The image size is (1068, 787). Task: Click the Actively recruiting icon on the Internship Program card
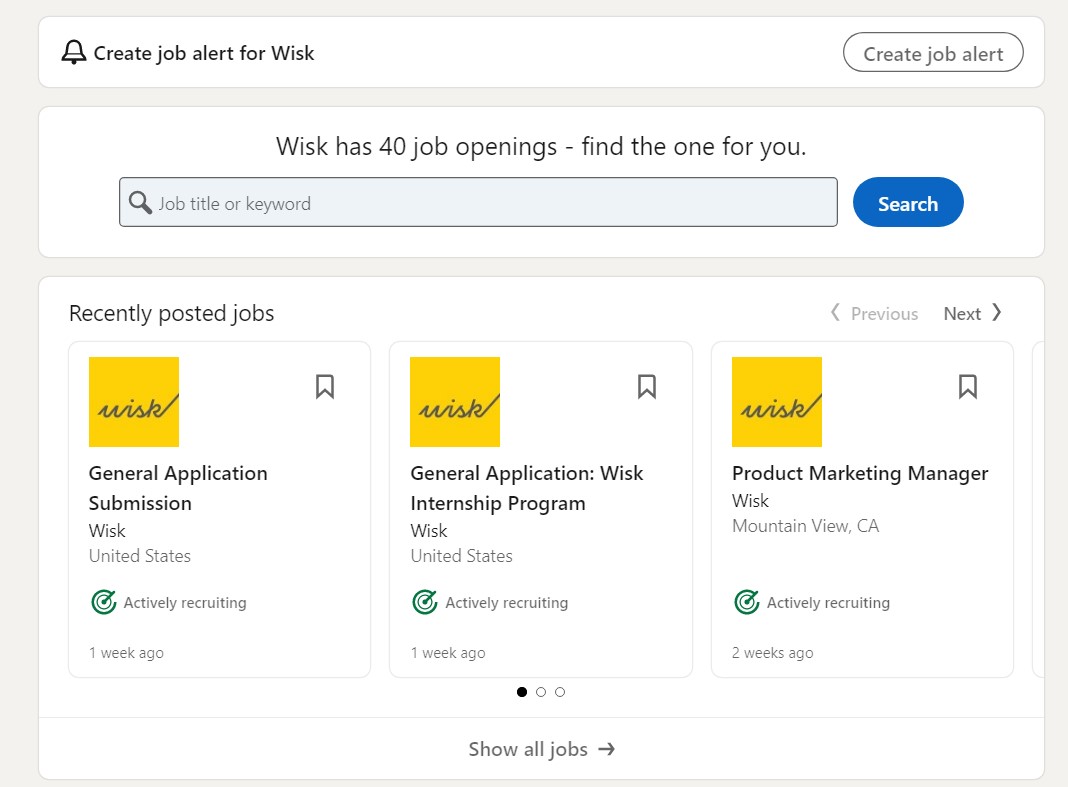pyautogui.click(x=425, y=602)
